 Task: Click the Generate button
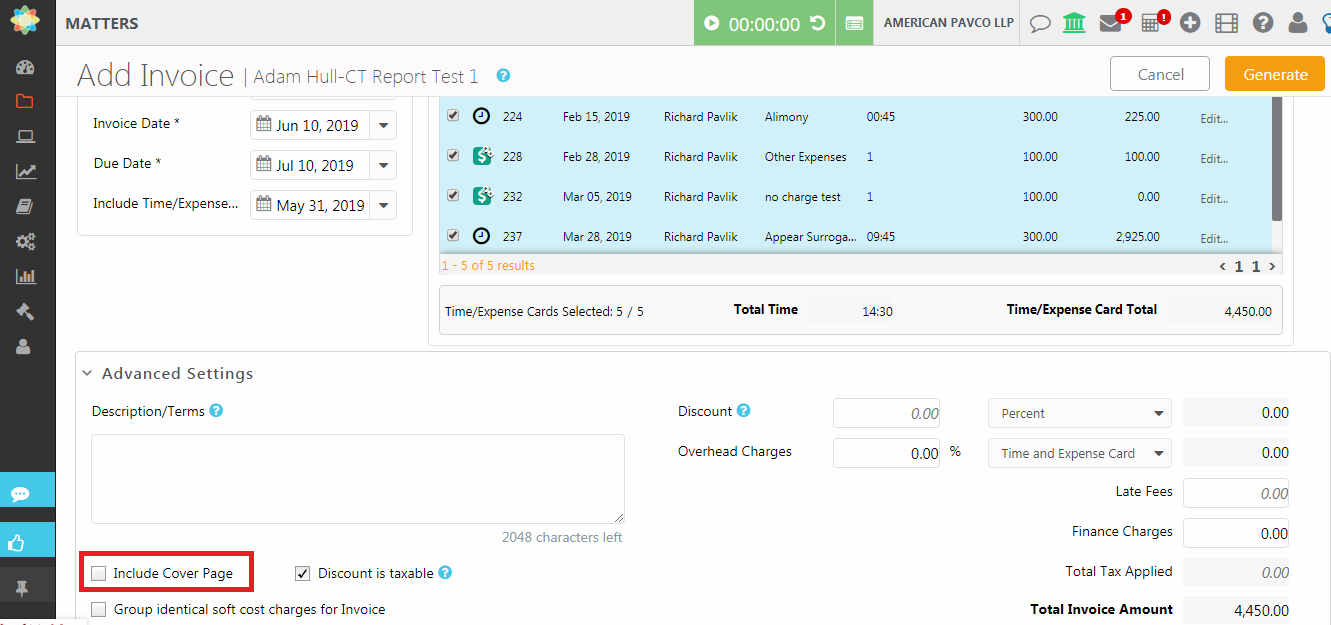[x=1274, y=74]
